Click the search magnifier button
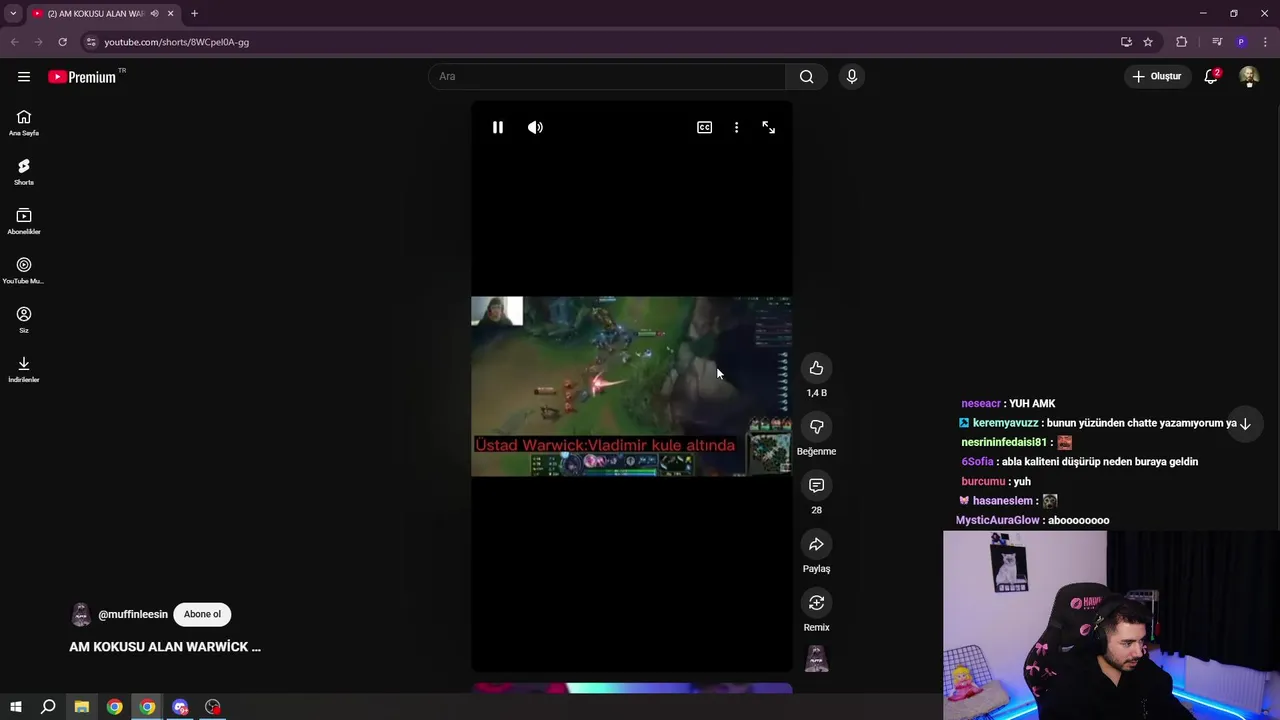This screenshot has height=720, width=1280. coord(806,77)
